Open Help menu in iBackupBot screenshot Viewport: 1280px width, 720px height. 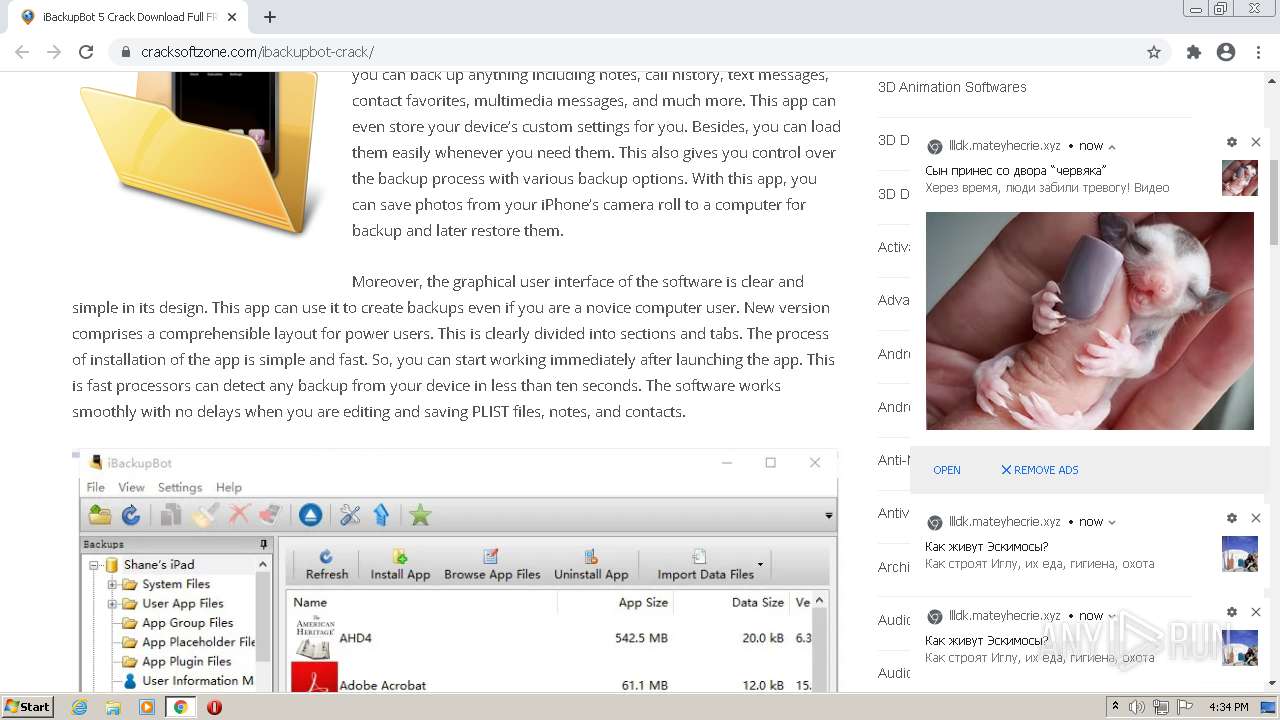click(x=229, y=487)
